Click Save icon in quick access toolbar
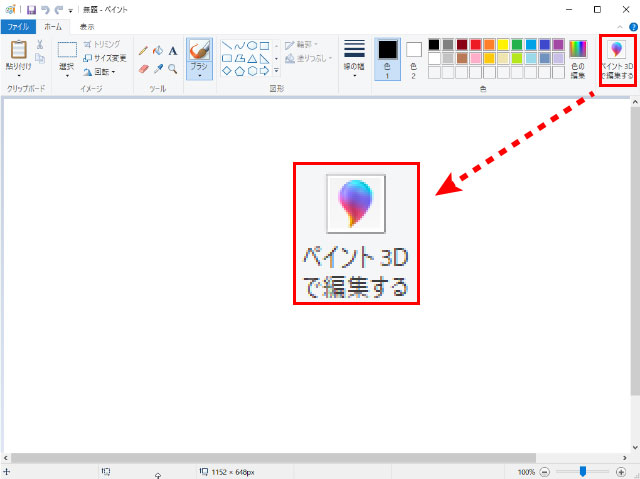The image size is (640, 479). click(31, 10)
